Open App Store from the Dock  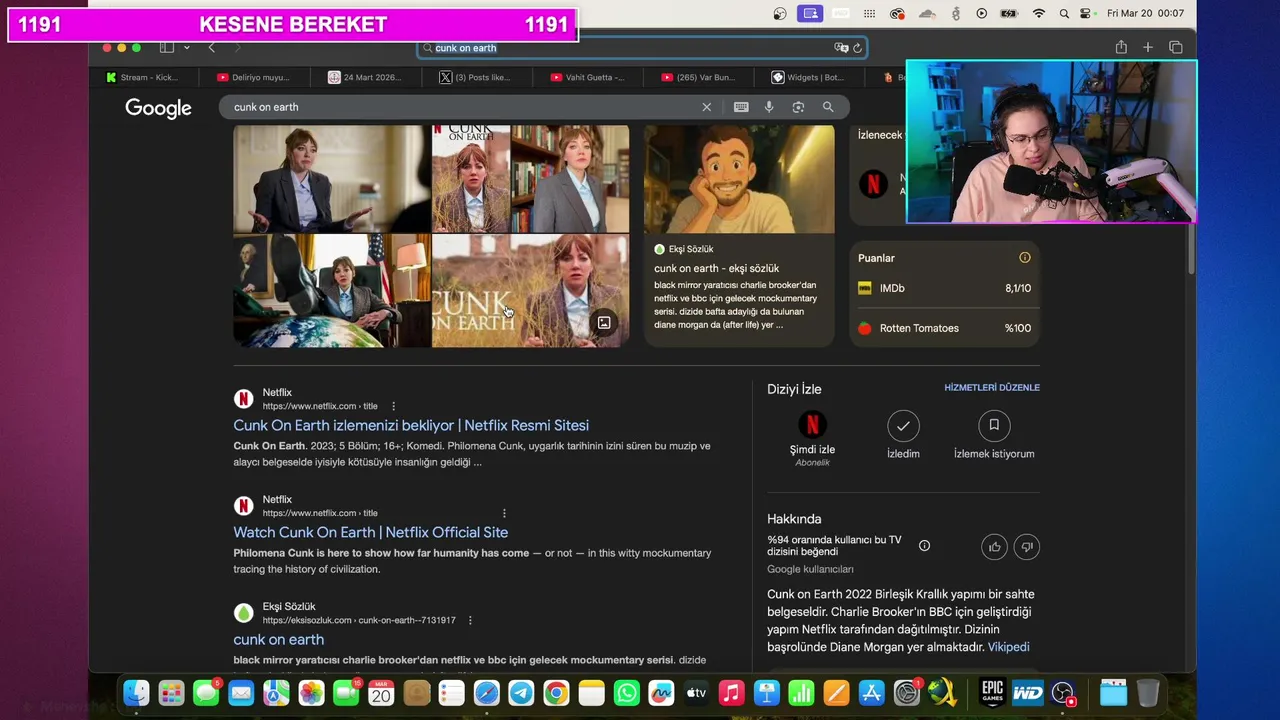pyautogui.click(x=871, y=692)
